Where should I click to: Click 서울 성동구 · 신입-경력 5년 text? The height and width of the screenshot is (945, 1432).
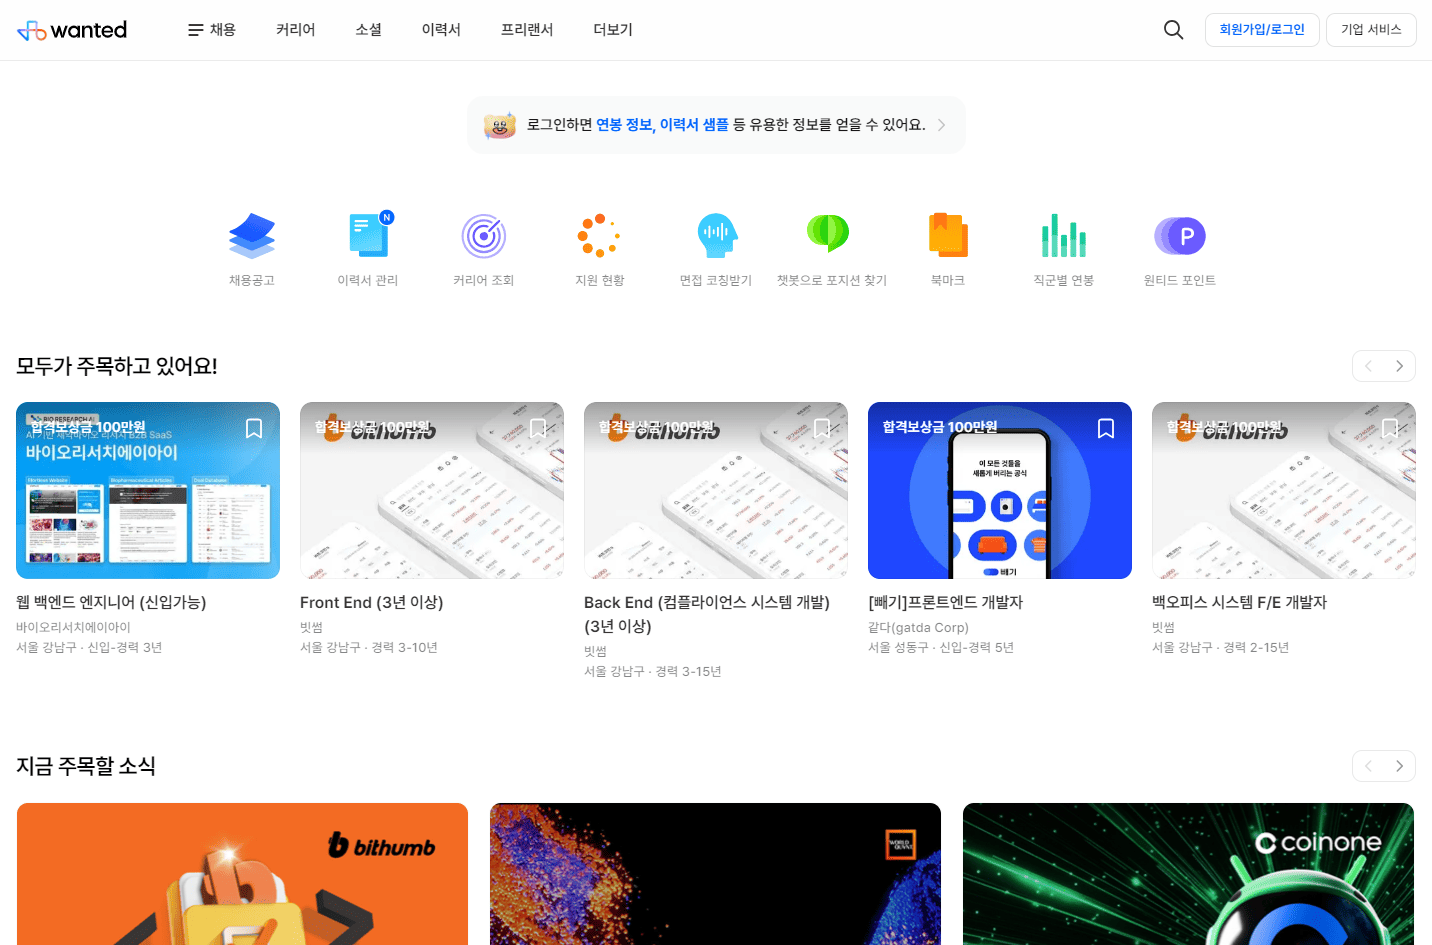point(941,647)
